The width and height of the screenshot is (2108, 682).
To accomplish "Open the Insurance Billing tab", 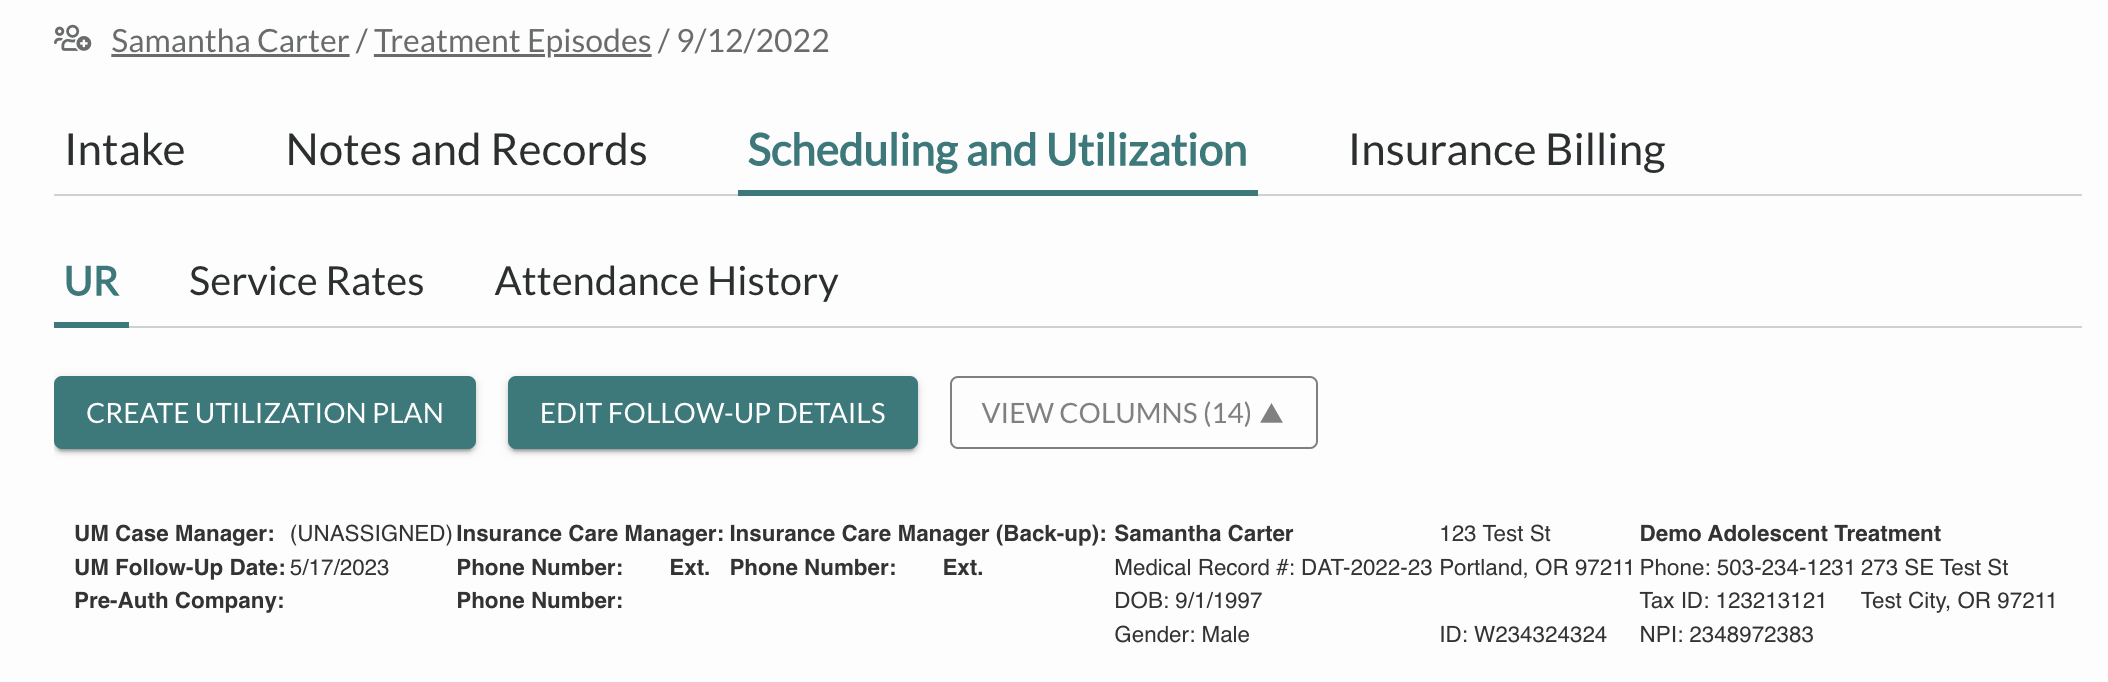I will [x=1506, y=150].
